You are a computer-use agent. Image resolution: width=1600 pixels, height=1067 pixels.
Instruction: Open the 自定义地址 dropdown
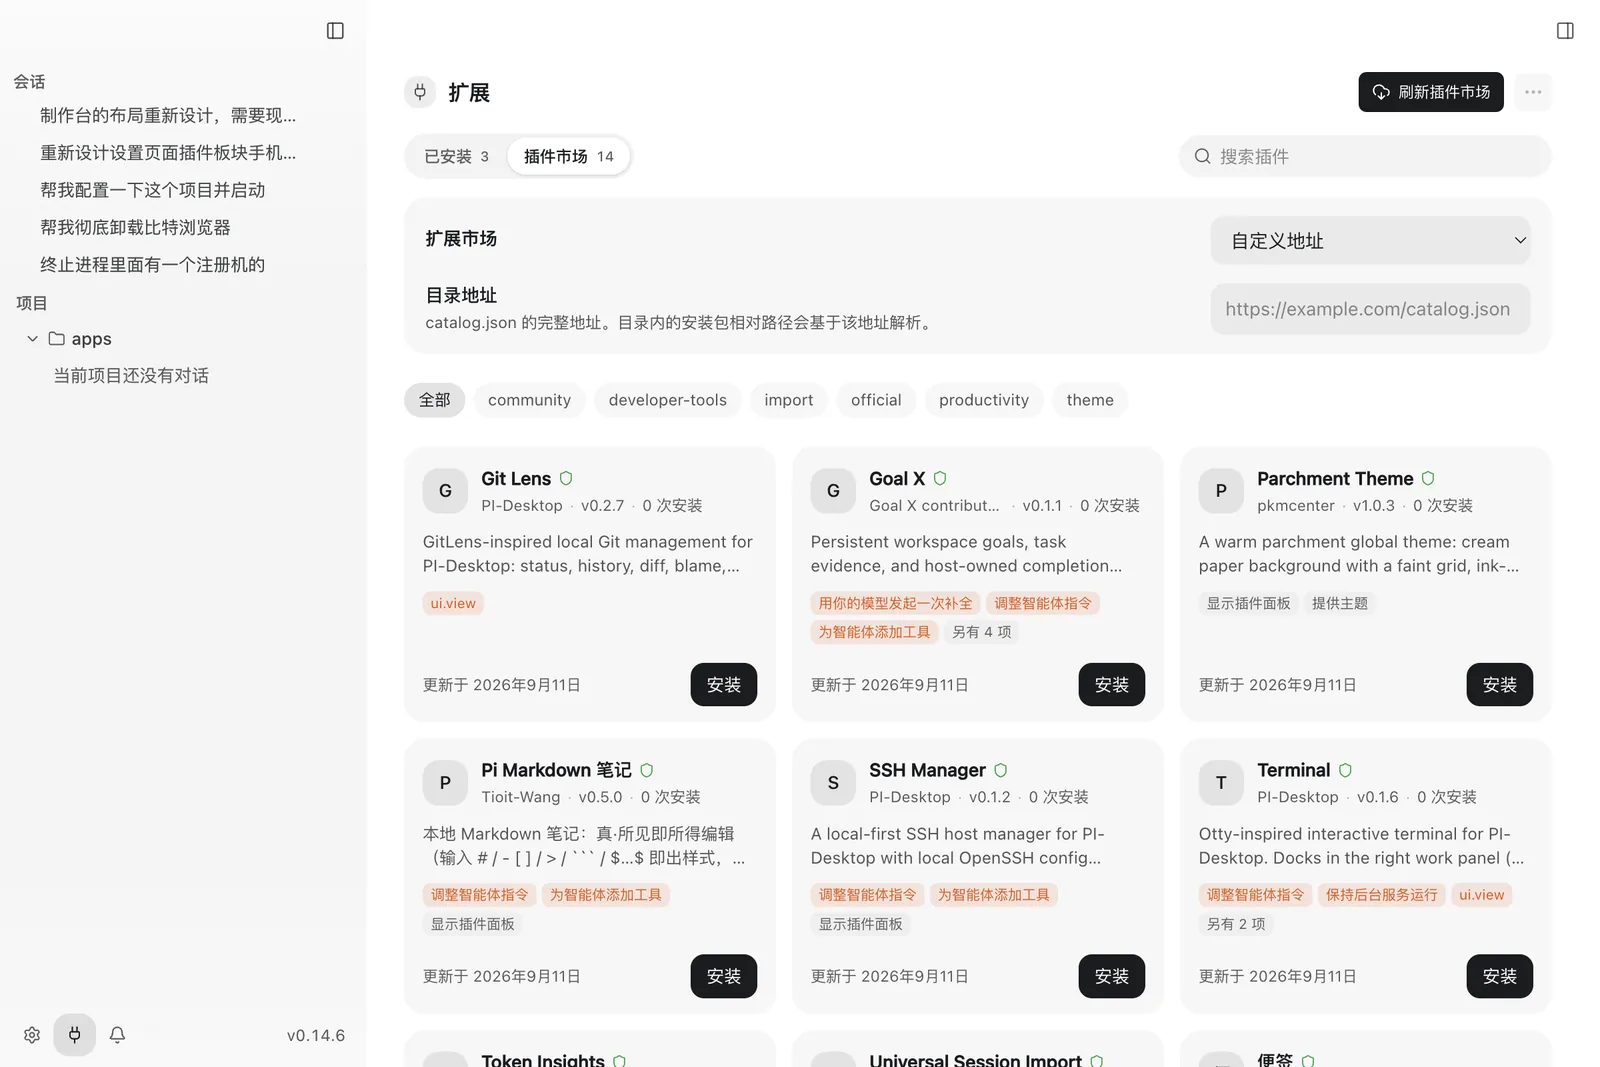[x=1370, y=241]
